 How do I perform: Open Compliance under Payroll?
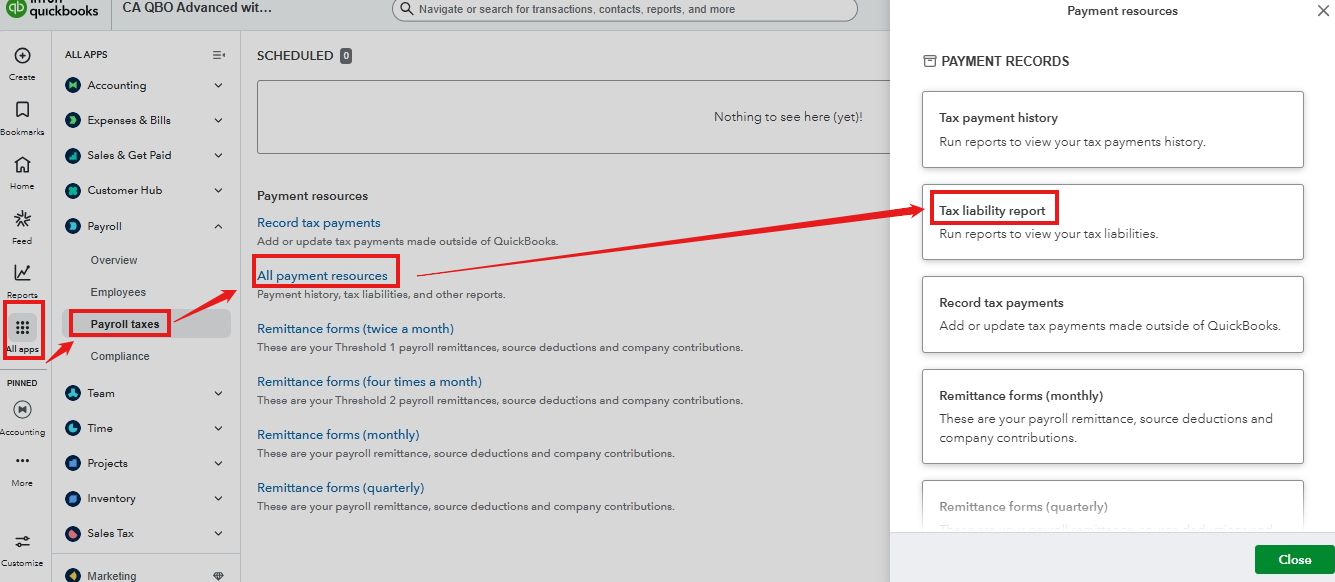click(120, 356)
